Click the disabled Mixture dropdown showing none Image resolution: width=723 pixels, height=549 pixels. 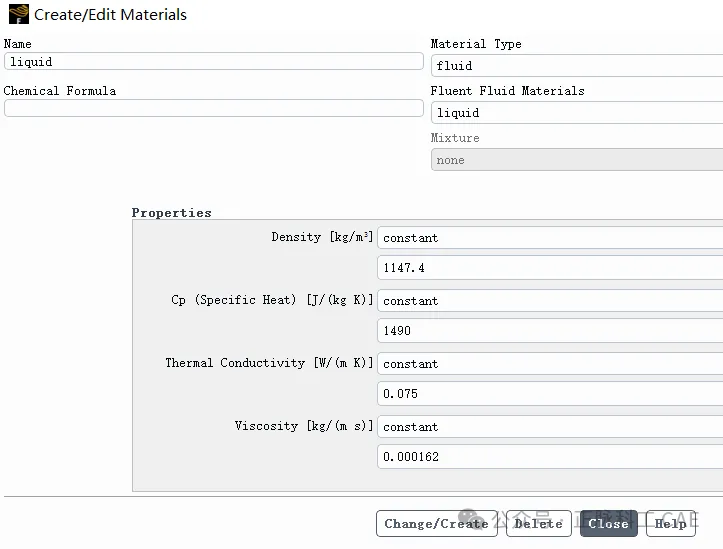pyautogui.click(x=577, y=160)
